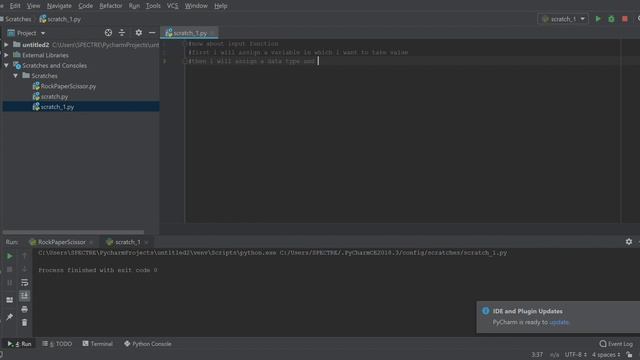
Task: Open the Python Console tool window
Action: 148,344
